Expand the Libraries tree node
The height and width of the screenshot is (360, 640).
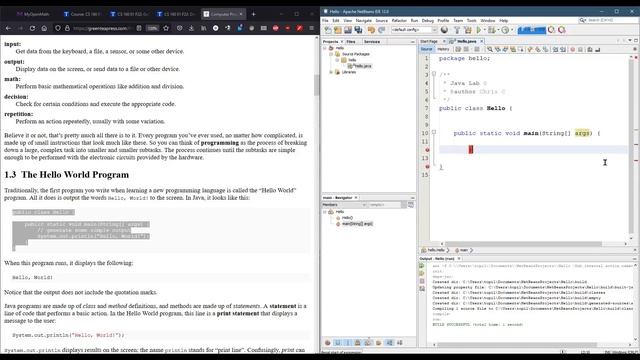(x=331, y=72)
